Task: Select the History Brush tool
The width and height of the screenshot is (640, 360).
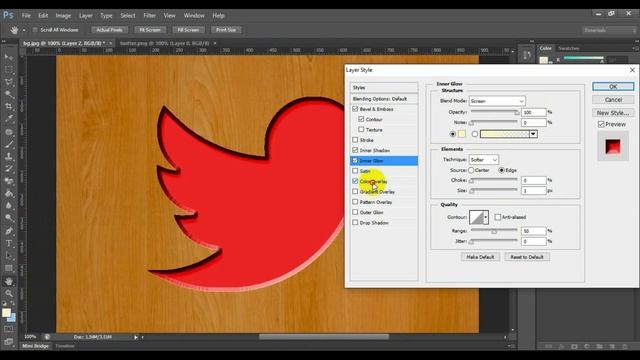Action: coord(9,169)
